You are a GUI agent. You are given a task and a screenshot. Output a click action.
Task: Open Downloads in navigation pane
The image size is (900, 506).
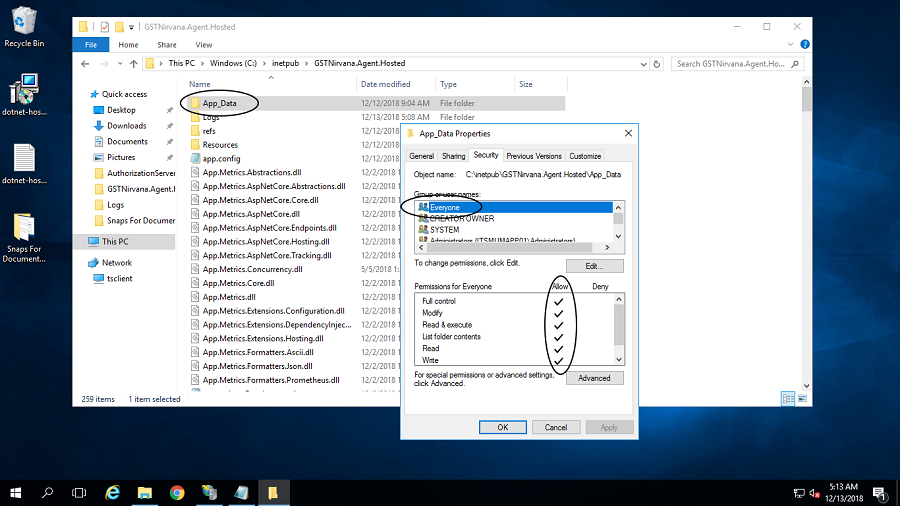126,126
